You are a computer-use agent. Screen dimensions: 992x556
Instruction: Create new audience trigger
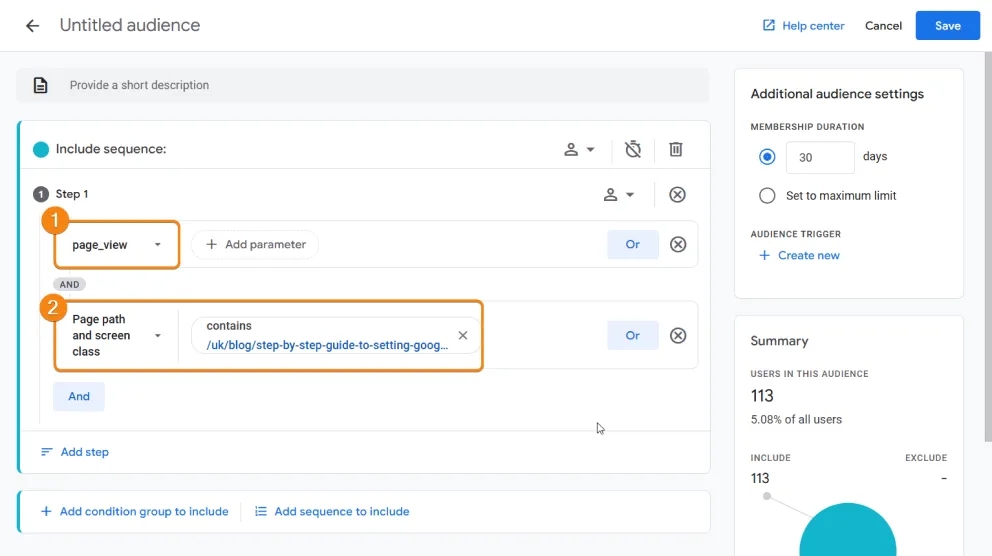[799, 256]
